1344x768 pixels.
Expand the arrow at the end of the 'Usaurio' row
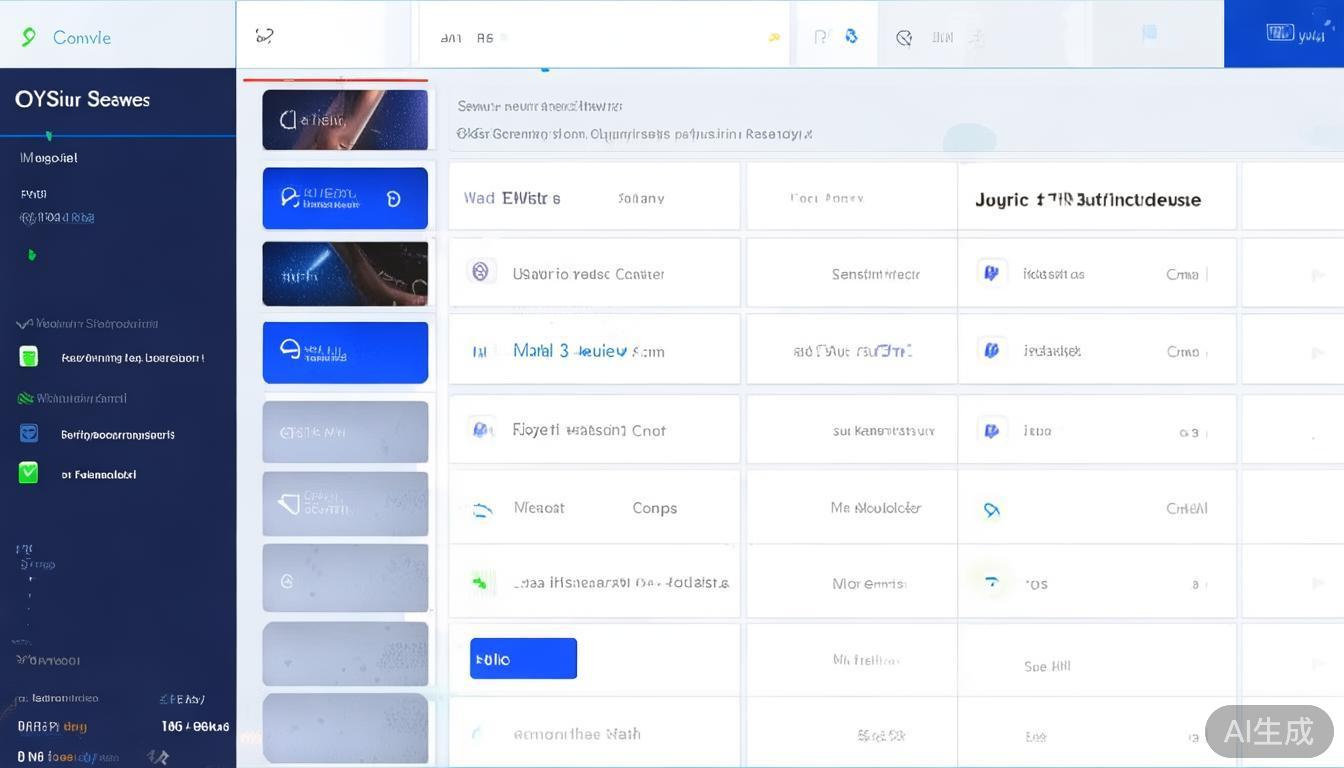pos(1318,273)
